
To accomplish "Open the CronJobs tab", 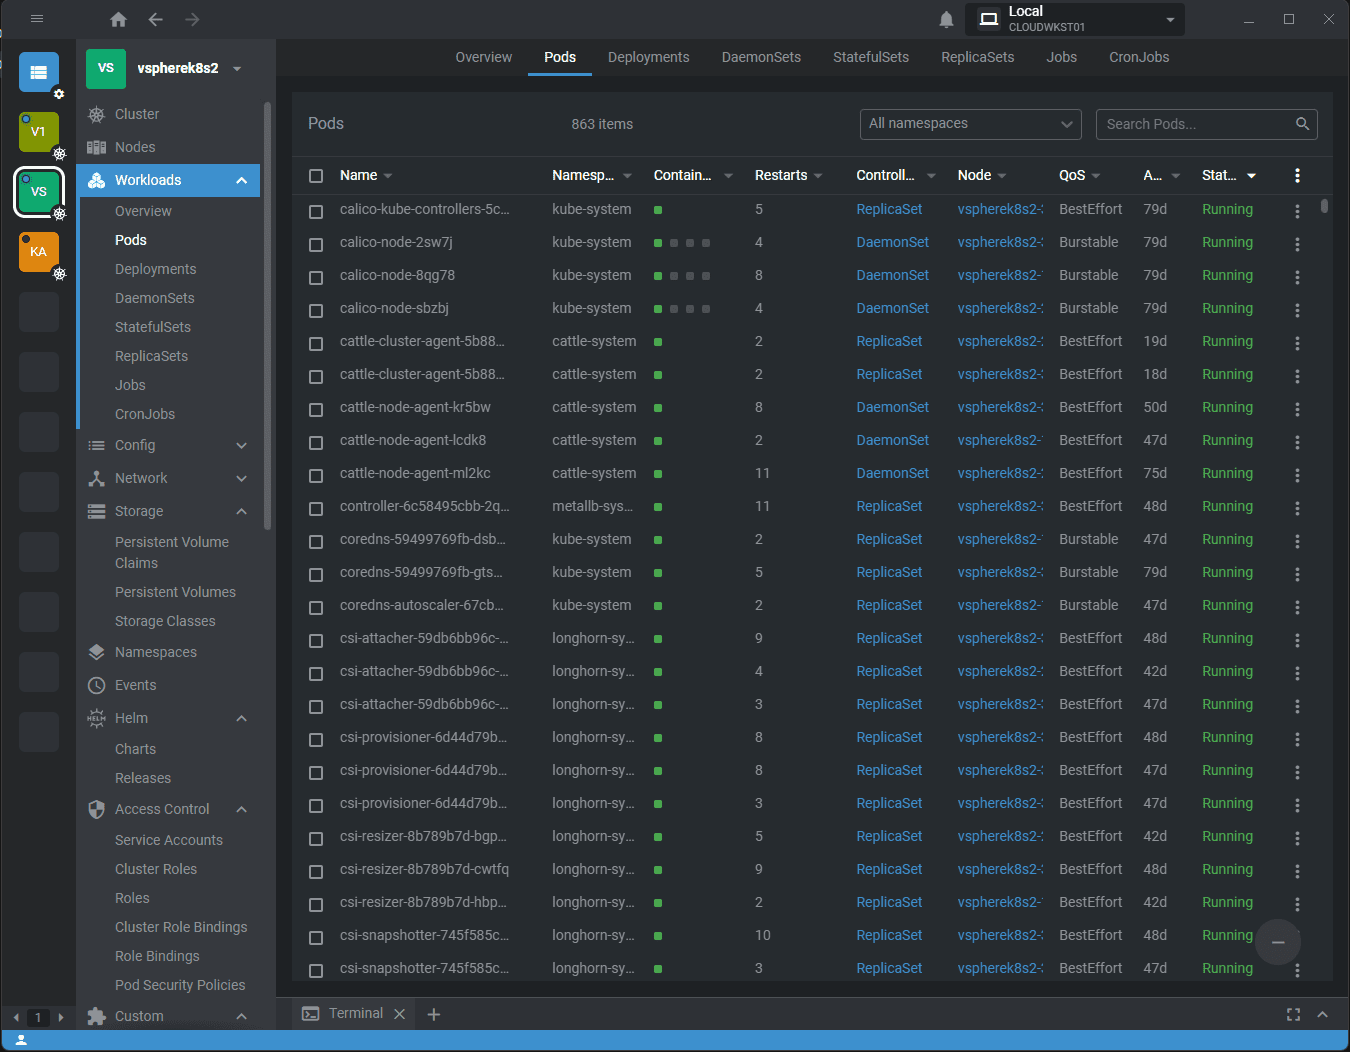I will 1138,57.
